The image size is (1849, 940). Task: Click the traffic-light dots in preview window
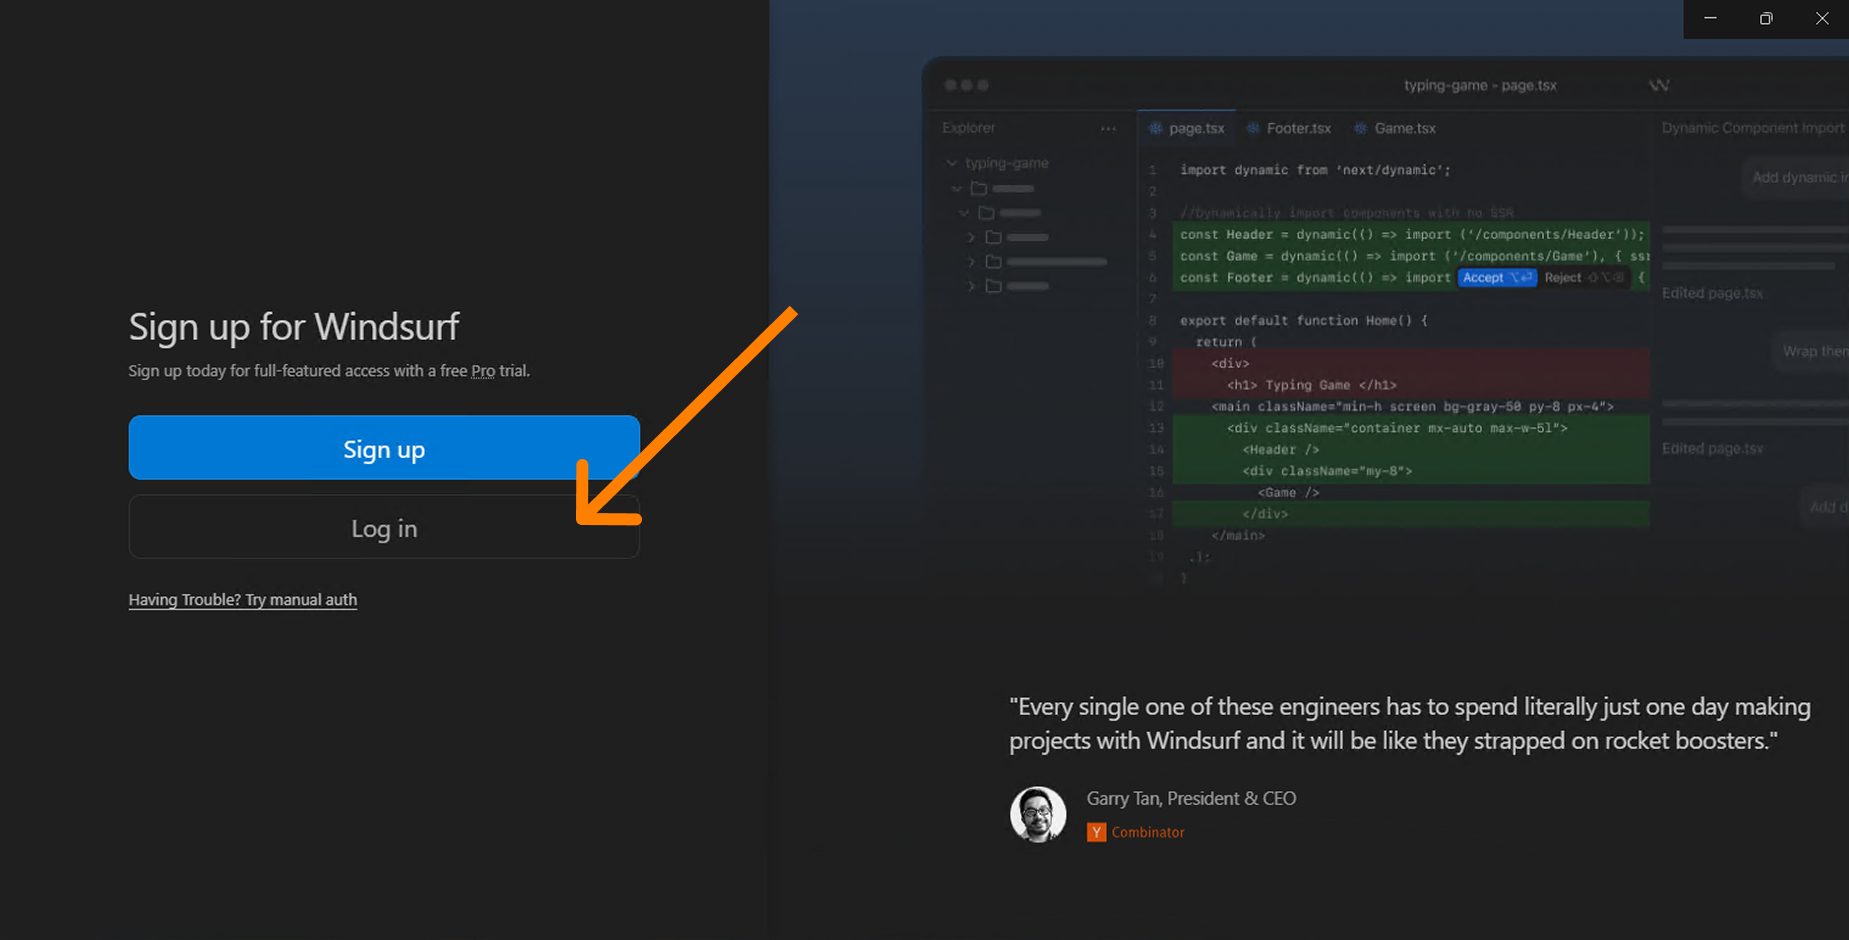[x=967, y=86]
